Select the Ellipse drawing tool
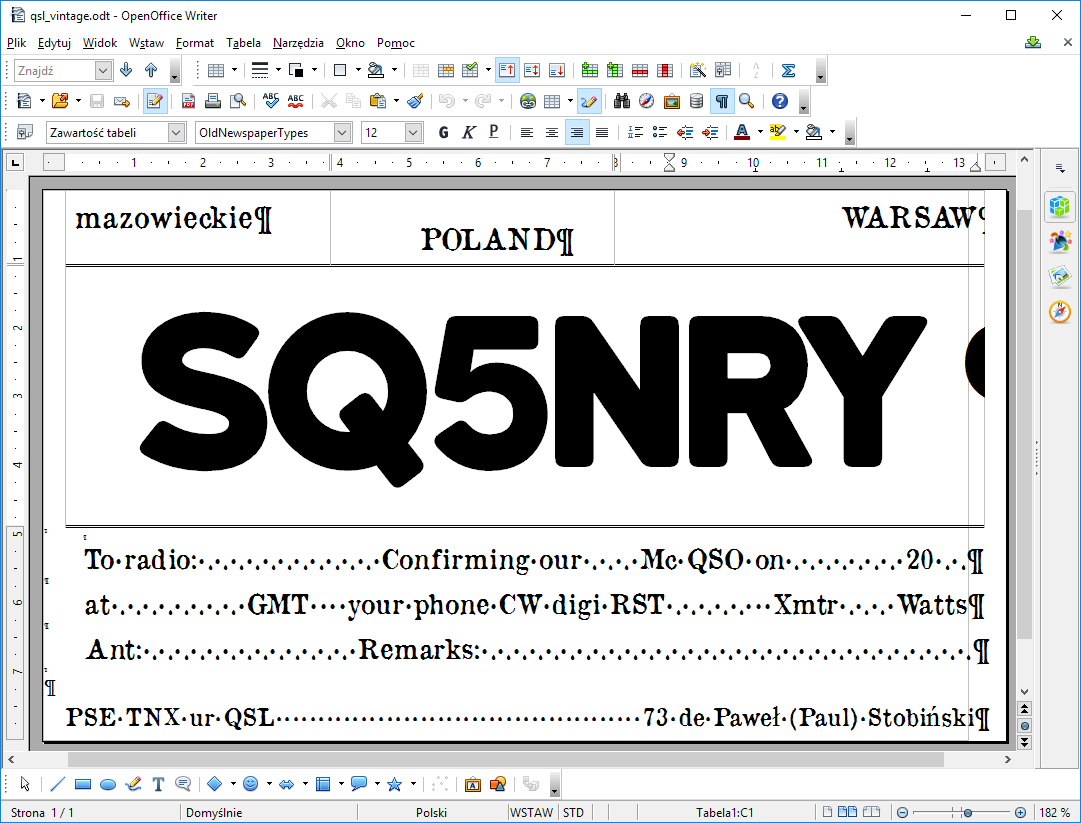 (108, 784)
